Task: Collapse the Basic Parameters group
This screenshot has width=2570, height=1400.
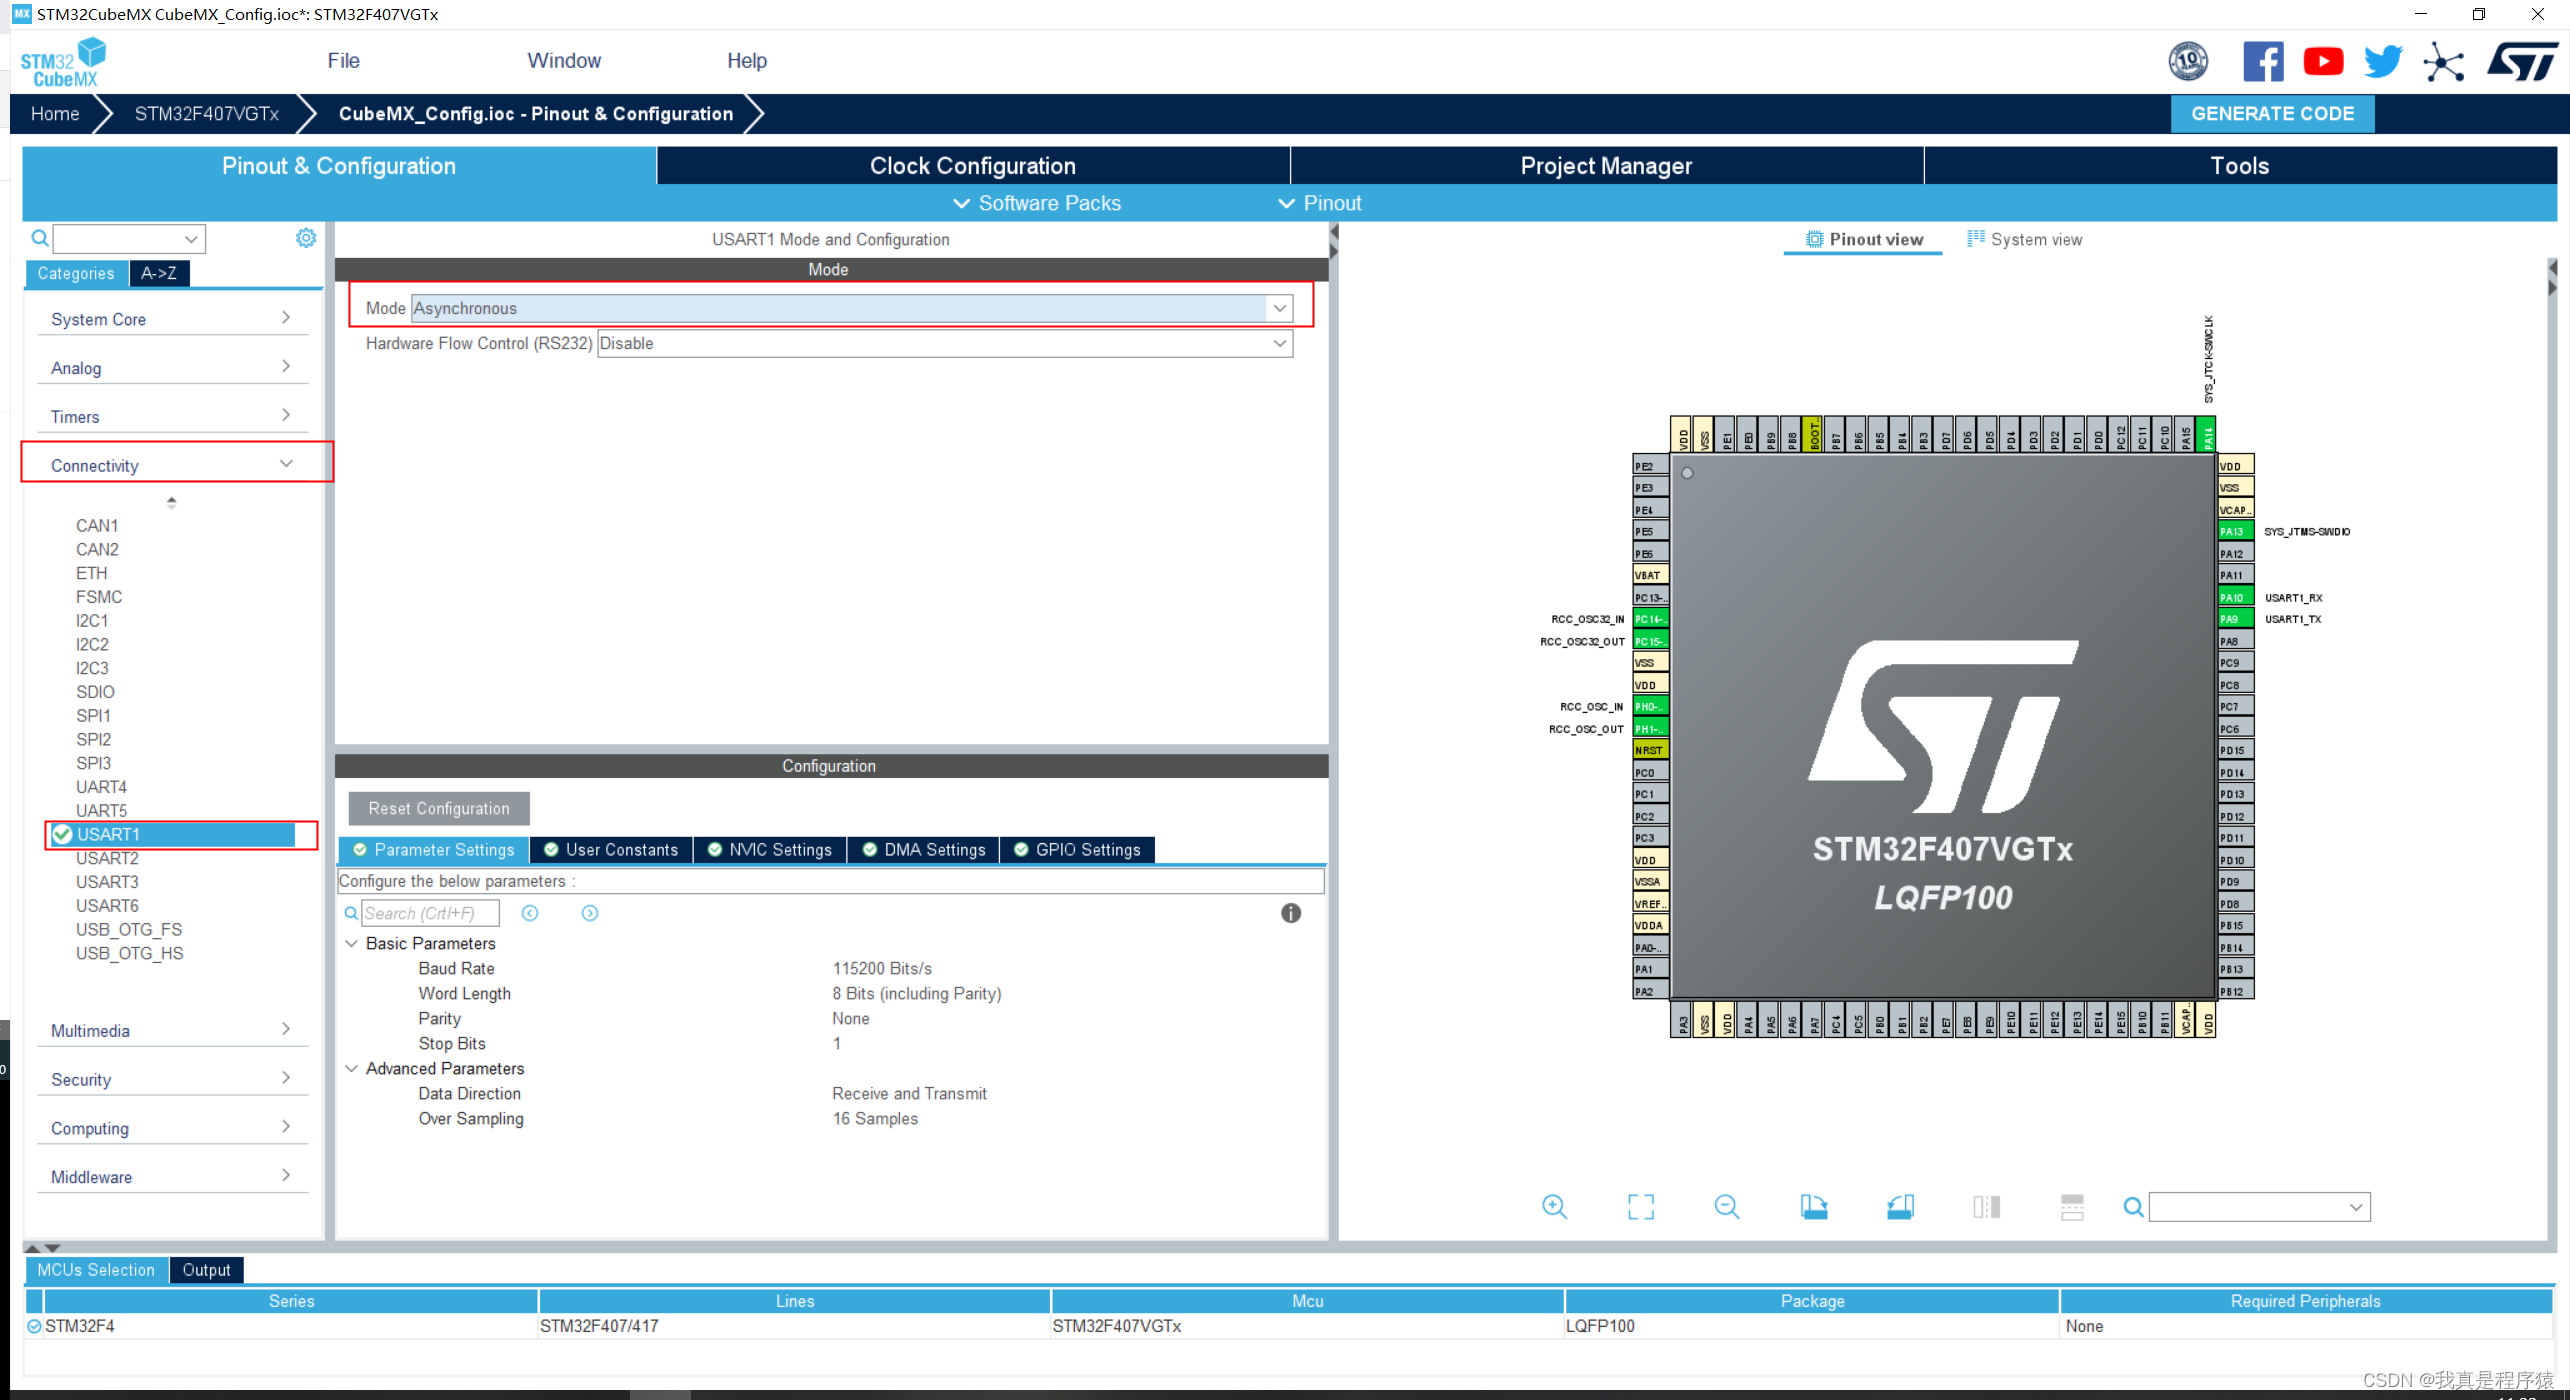Action: tap(351, 943)
